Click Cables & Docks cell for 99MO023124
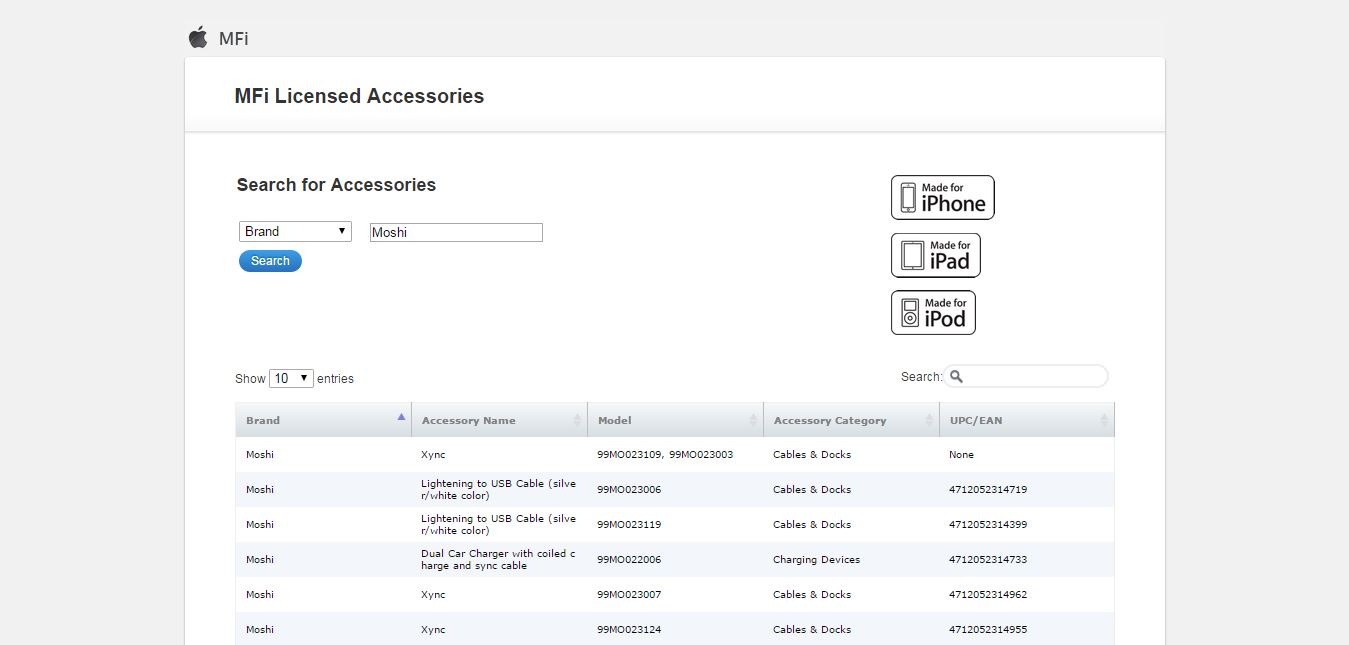Screen dimensions: 1349x645 coord(812,630)
